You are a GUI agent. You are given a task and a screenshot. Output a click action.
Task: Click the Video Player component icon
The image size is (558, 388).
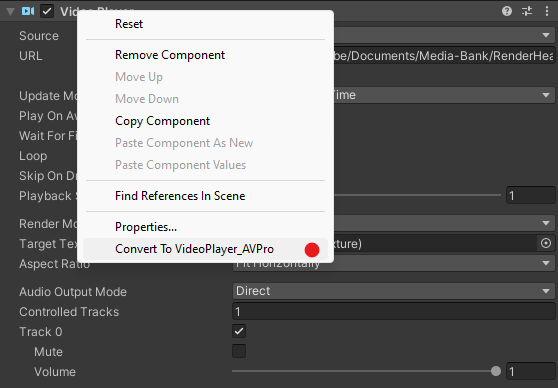(x=28, y=11)
